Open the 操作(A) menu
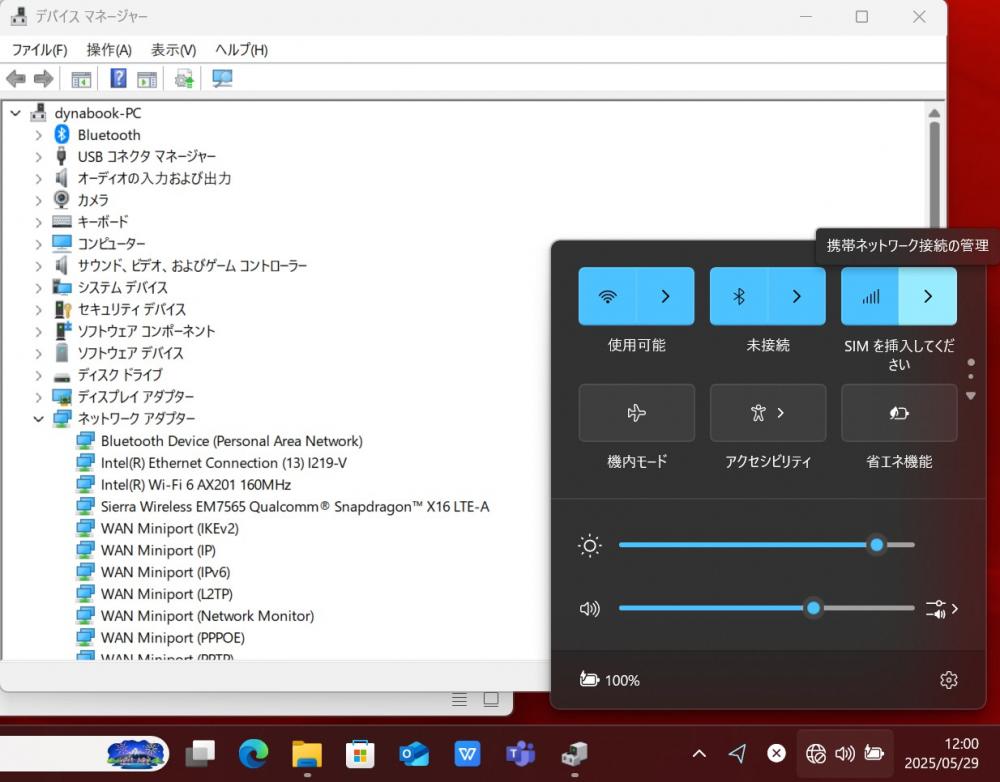Image resolution: width=1000 pixels, height=782 pixels. [109, 50]
